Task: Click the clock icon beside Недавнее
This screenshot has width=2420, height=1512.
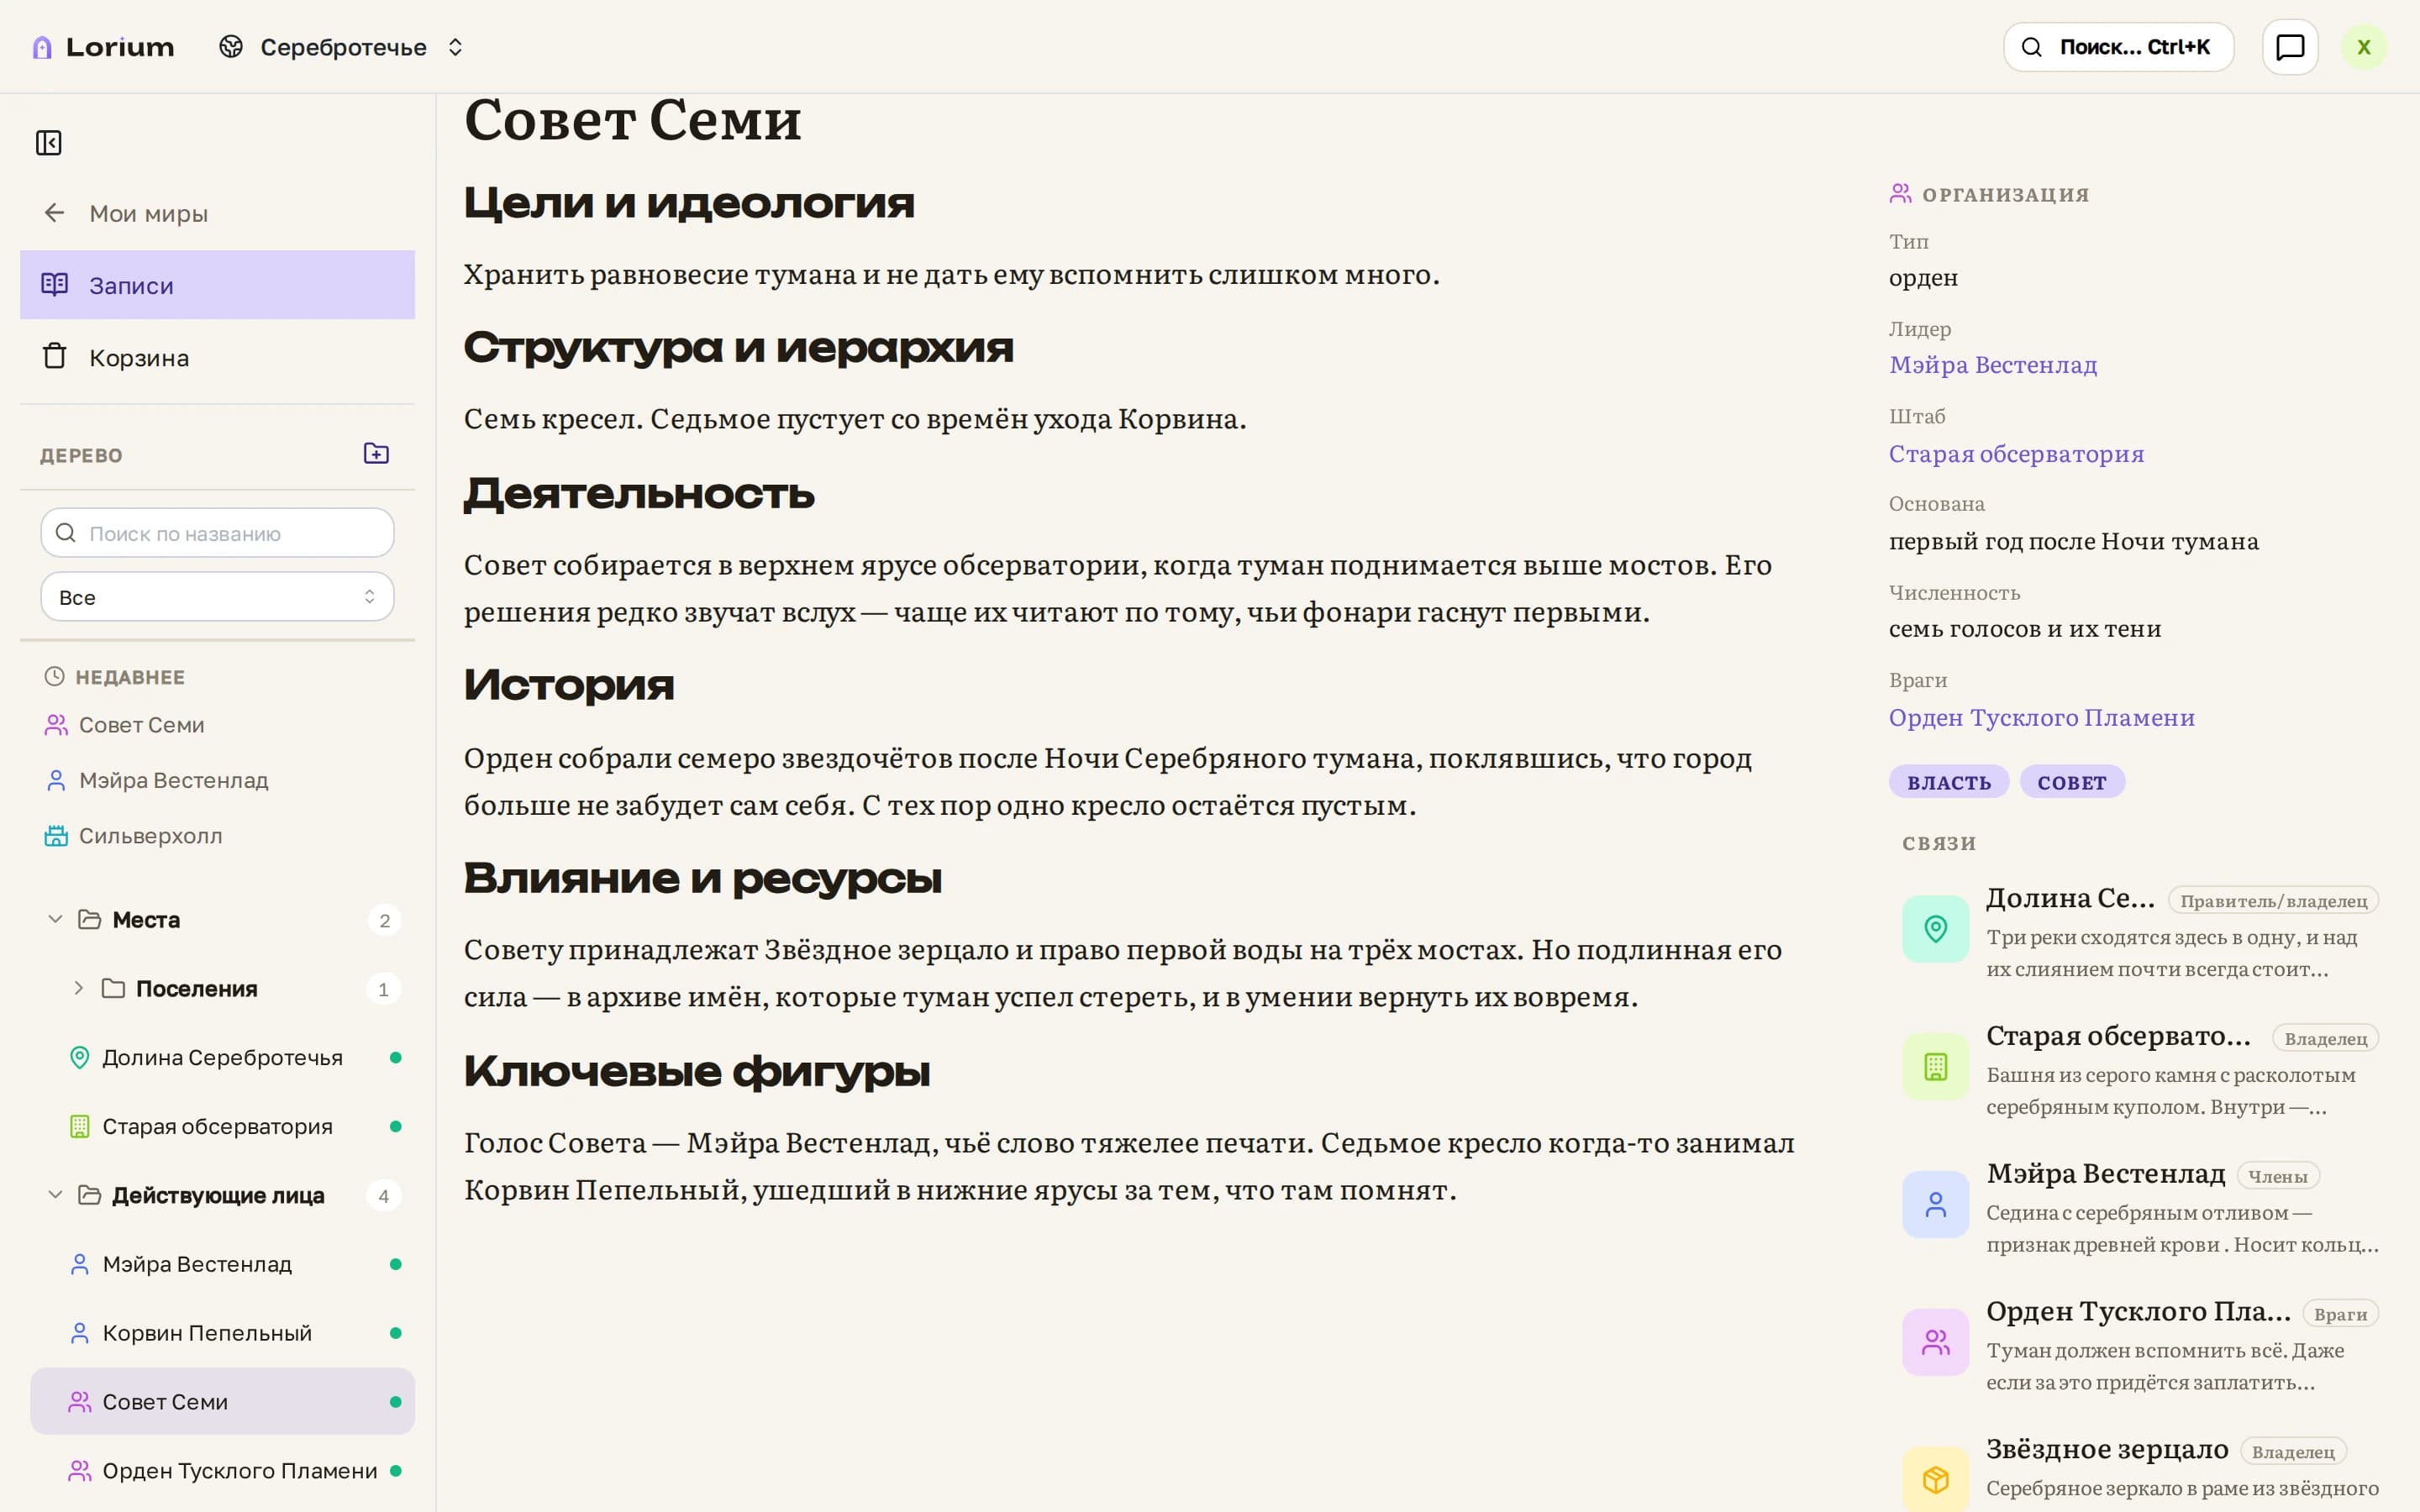Action: [54, 677]
